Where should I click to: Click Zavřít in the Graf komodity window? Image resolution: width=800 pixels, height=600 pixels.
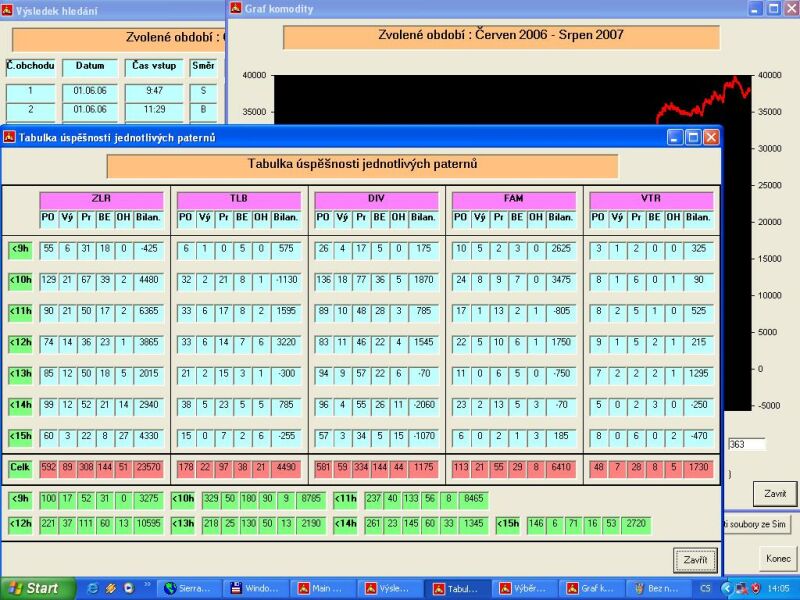[774, 494]
